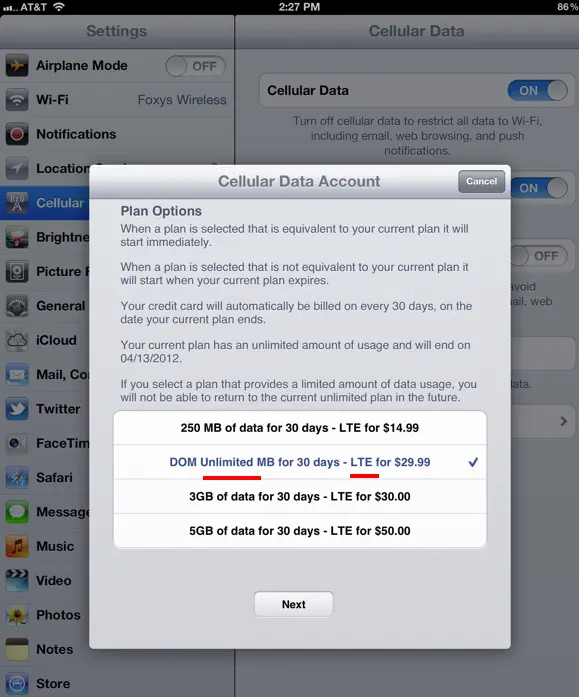Tap the Music note icon
This screenshot has width=579, height=697.
tap(17, 546)
